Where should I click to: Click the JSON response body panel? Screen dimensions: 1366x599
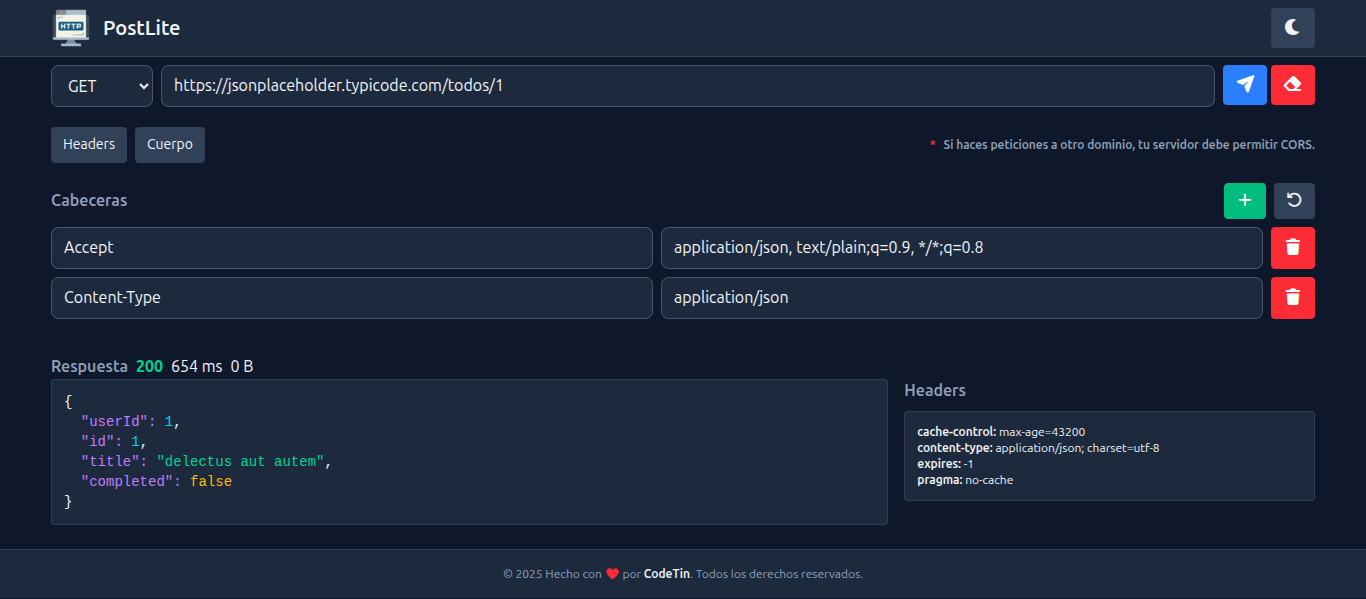469,452
